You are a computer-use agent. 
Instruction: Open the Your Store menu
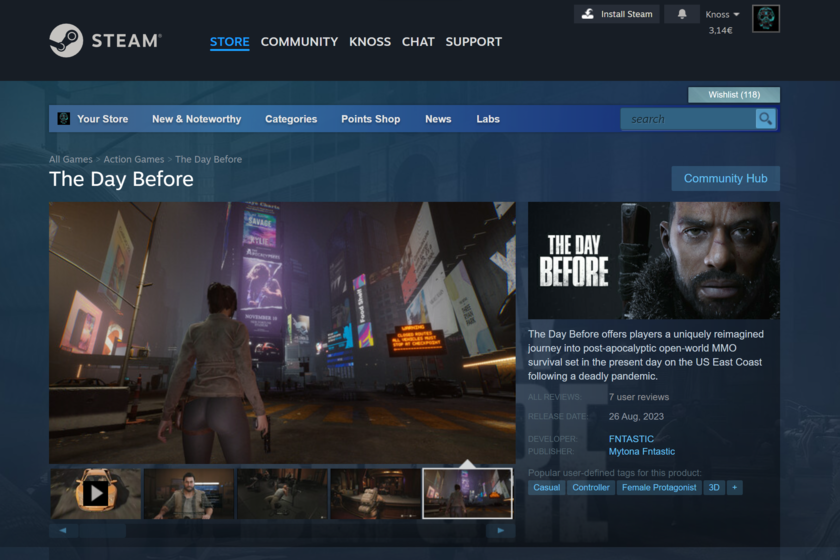(102, 119)
